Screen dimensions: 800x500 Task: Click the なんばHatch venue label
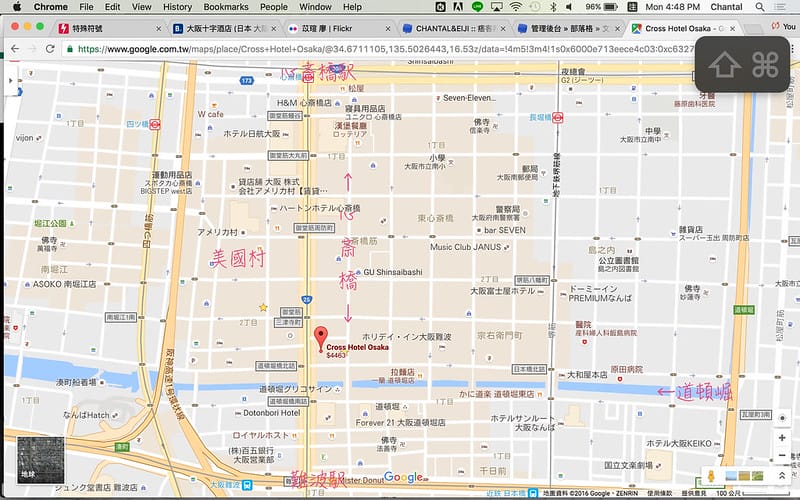coord(86,415)
